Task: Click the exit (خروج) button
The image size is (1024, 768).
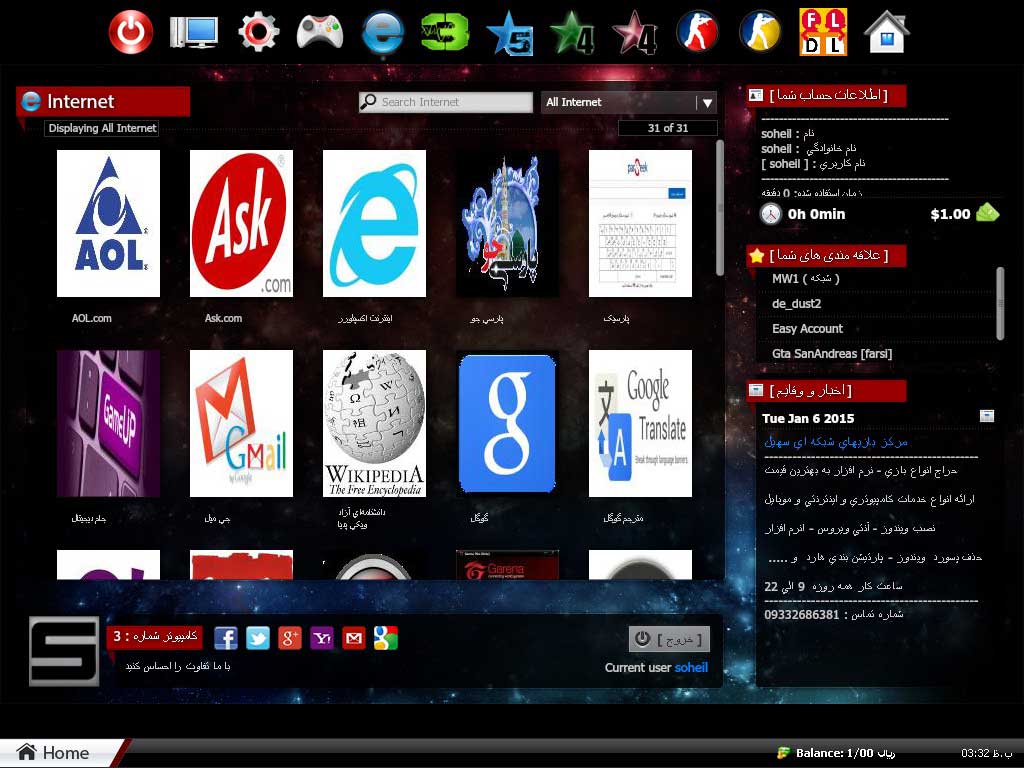Action: 669,639
